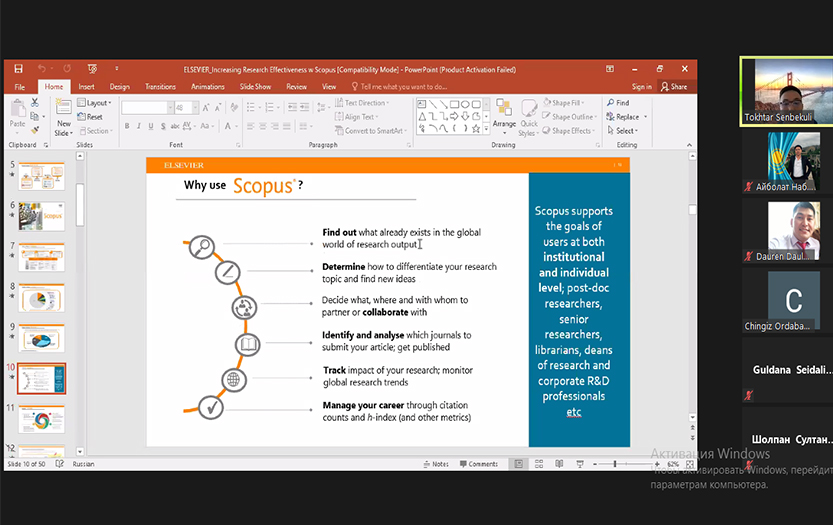Click the New Slide icon

64,108
